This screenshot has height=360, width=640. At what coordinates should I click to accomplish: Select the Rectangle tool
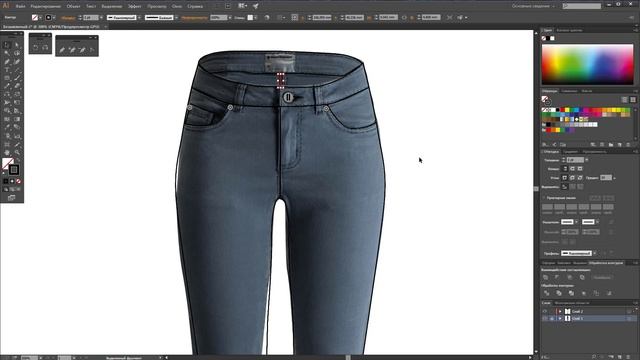[x=7, y=78]
